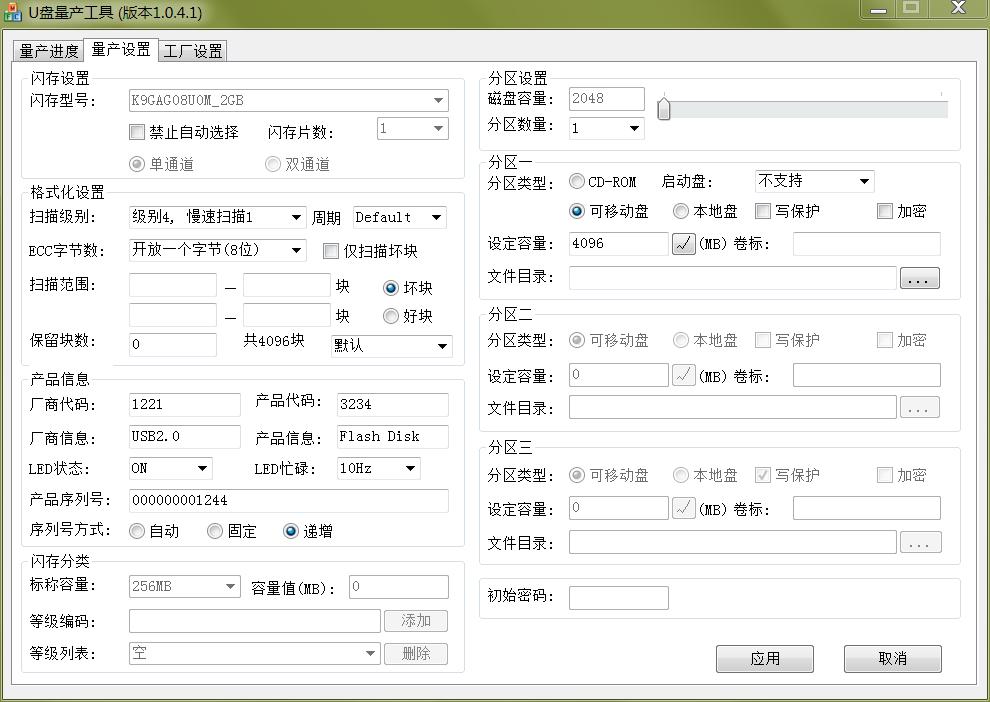
Task: Close the U盘量产工具 window
Action: (958, 9)
